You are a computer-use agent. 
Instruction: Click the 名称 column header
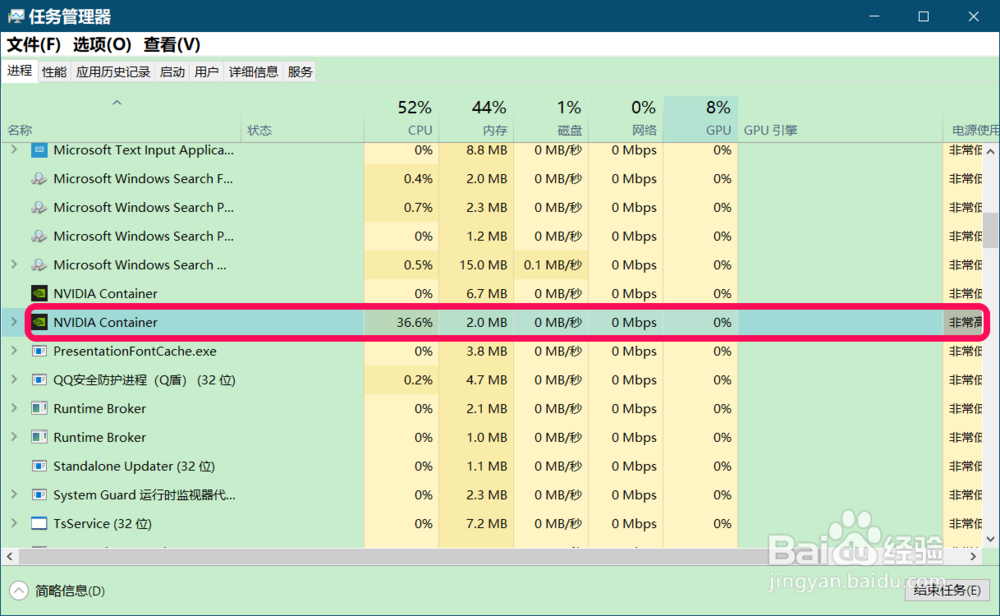(x=121, y=119)
